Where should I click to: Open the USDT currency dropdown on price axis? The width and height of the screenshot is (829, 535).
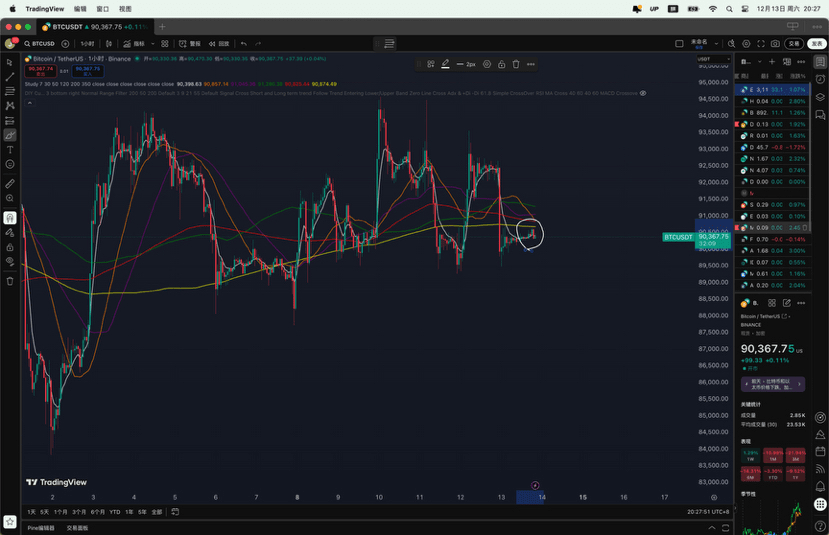[713, 59]
